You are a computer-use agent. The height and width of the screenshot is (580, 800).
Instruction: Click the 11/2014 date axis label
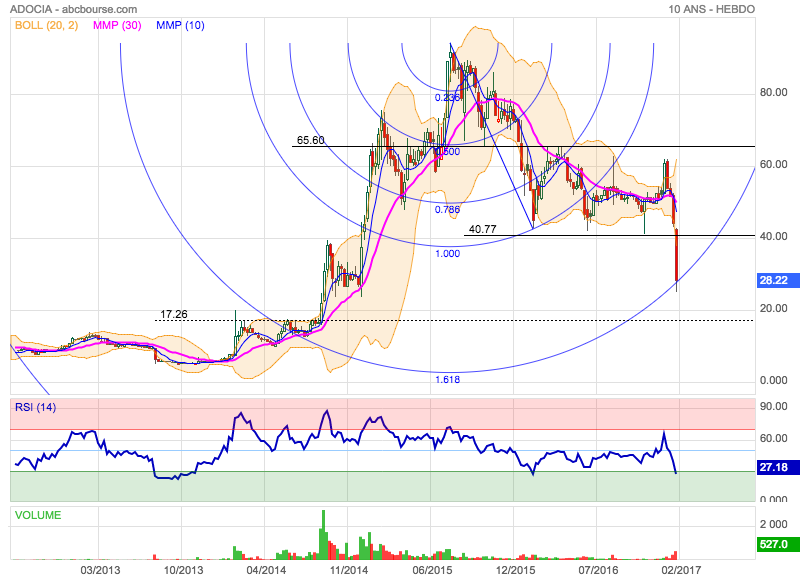[349, 570]
